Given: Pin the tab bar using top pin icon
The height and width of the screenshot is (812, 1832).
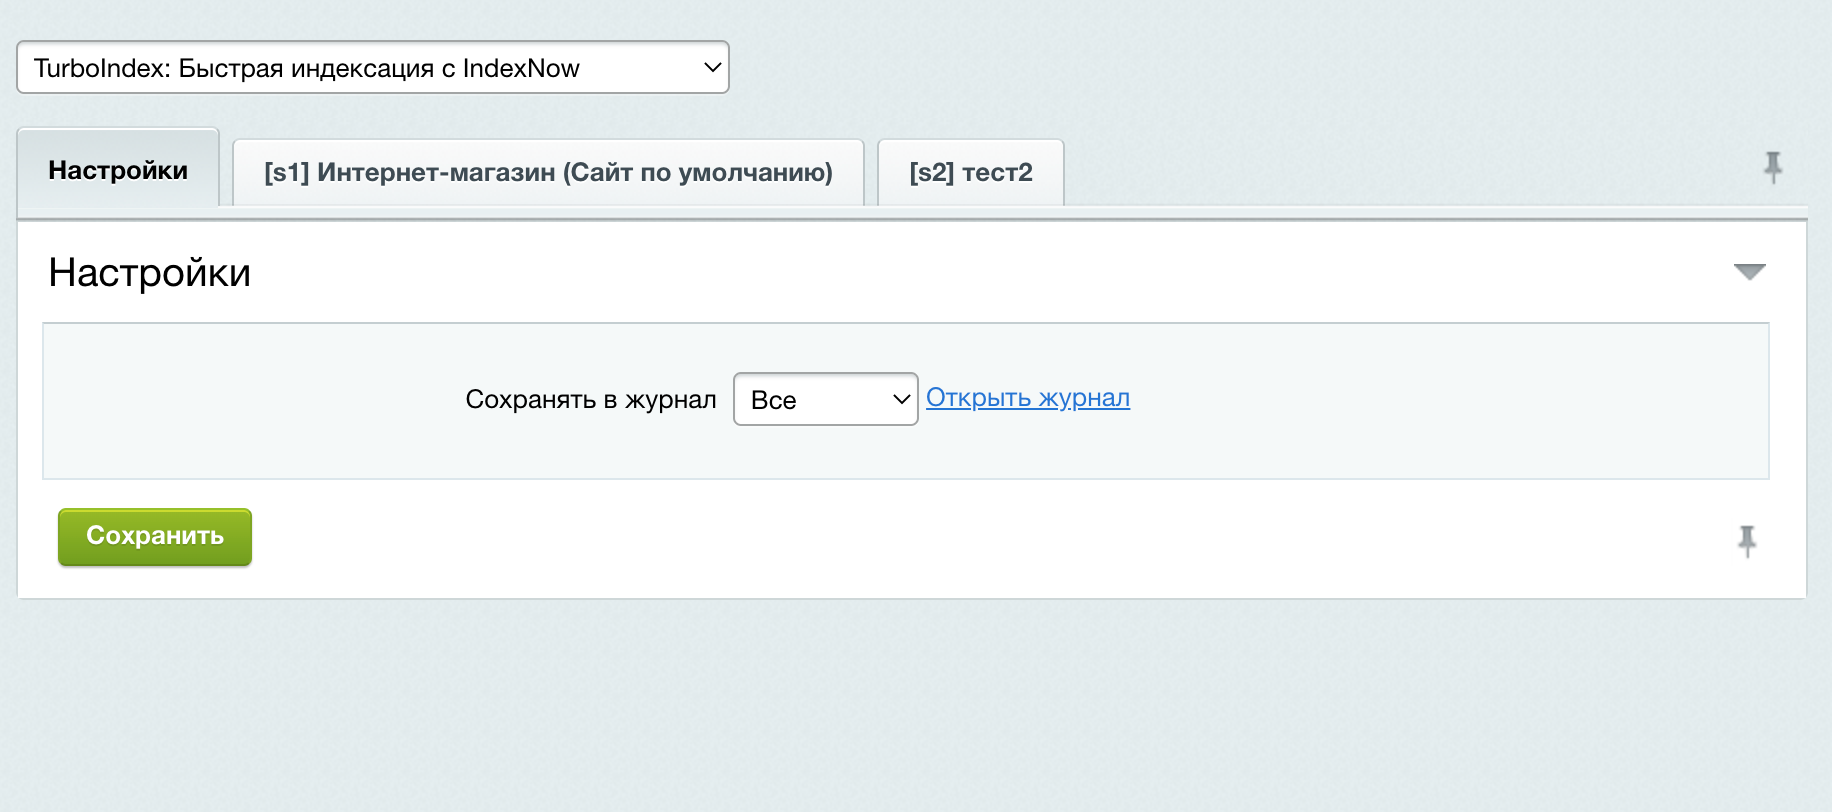Looking at the screenshot, I should coord(1772,167).
